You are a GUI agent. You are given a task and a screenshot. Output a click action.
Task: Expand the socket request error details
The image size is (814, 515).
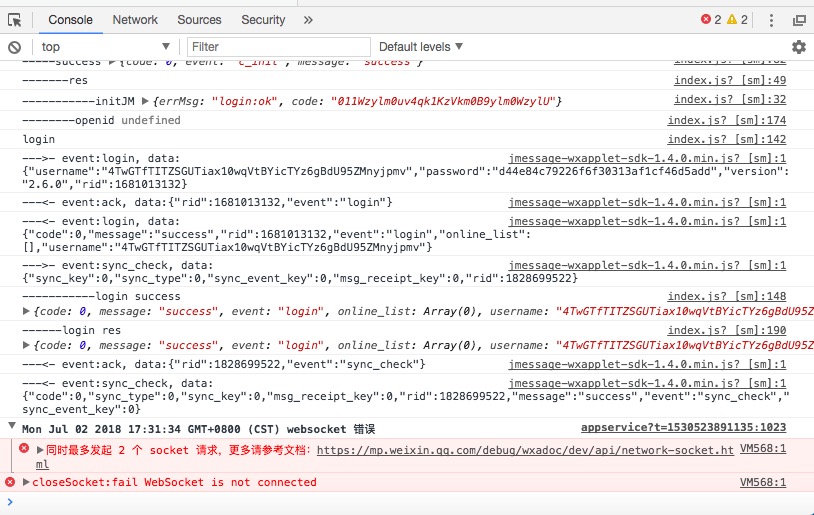[40, 450]
